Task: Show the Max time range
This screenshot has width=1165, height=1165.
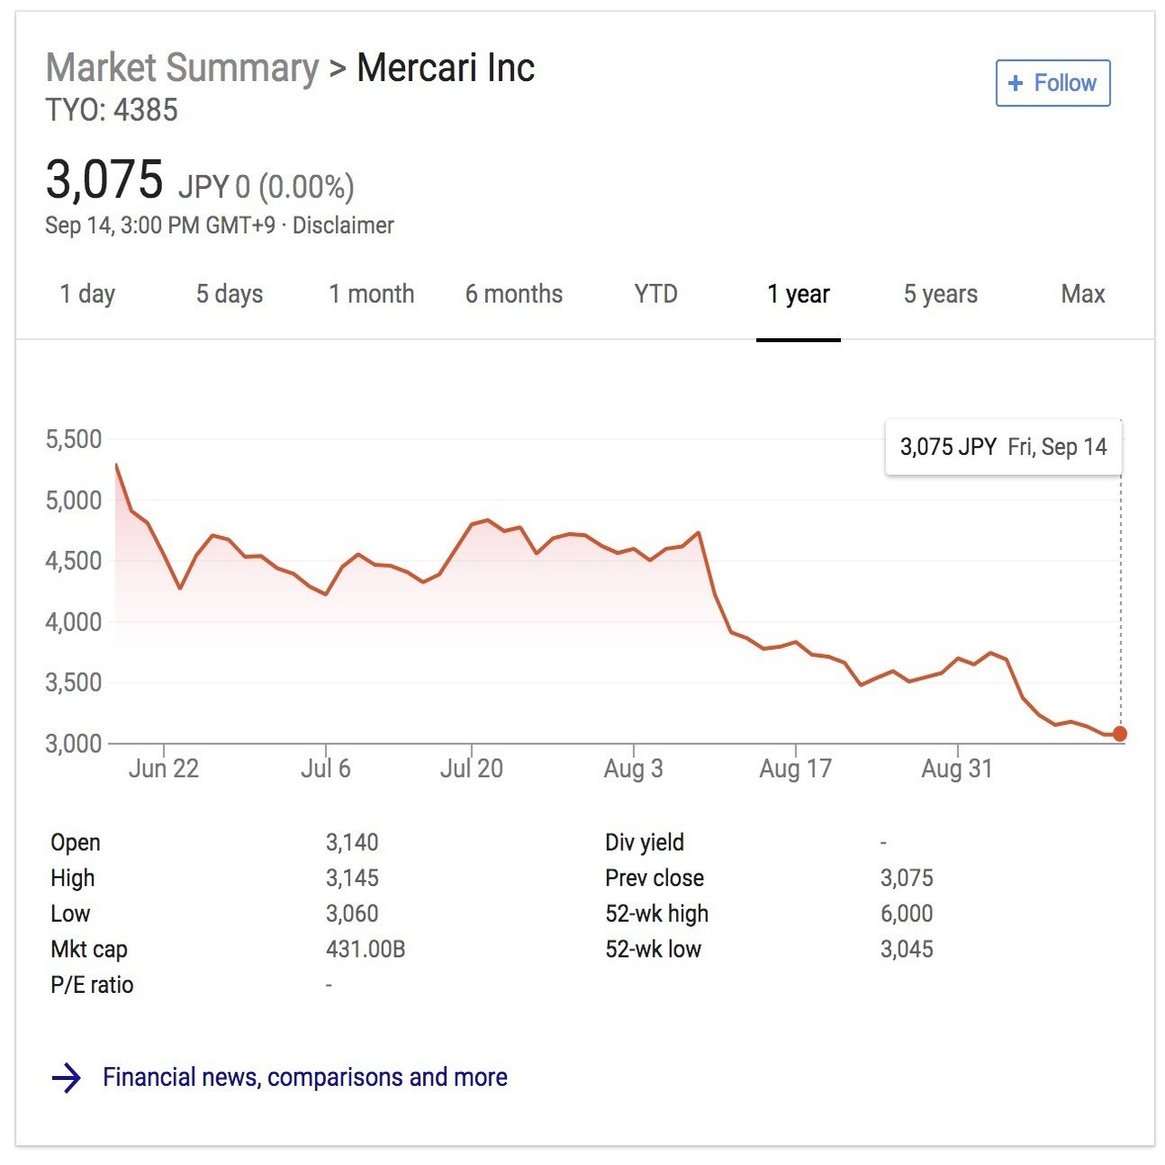Action: click(x=1083, y=294)
